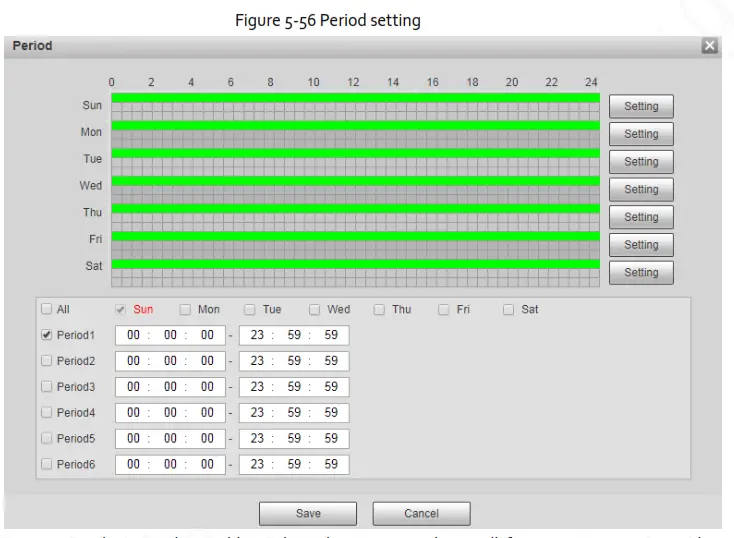
Task: Open Setting for the Sun row
Action: point(641,106)
